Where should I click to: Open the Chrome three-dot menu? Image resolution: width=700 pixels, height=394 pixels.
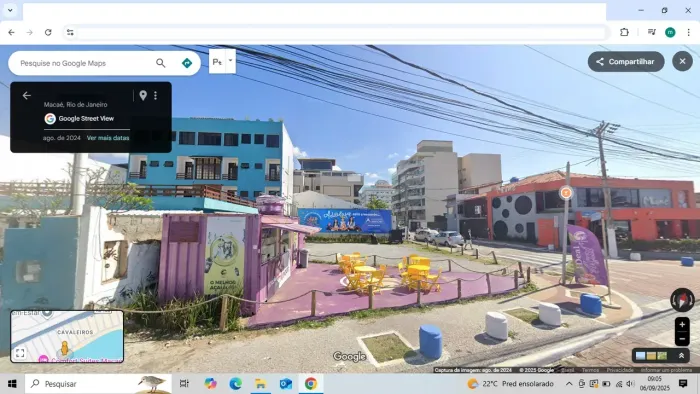click(x=688, y=32)
